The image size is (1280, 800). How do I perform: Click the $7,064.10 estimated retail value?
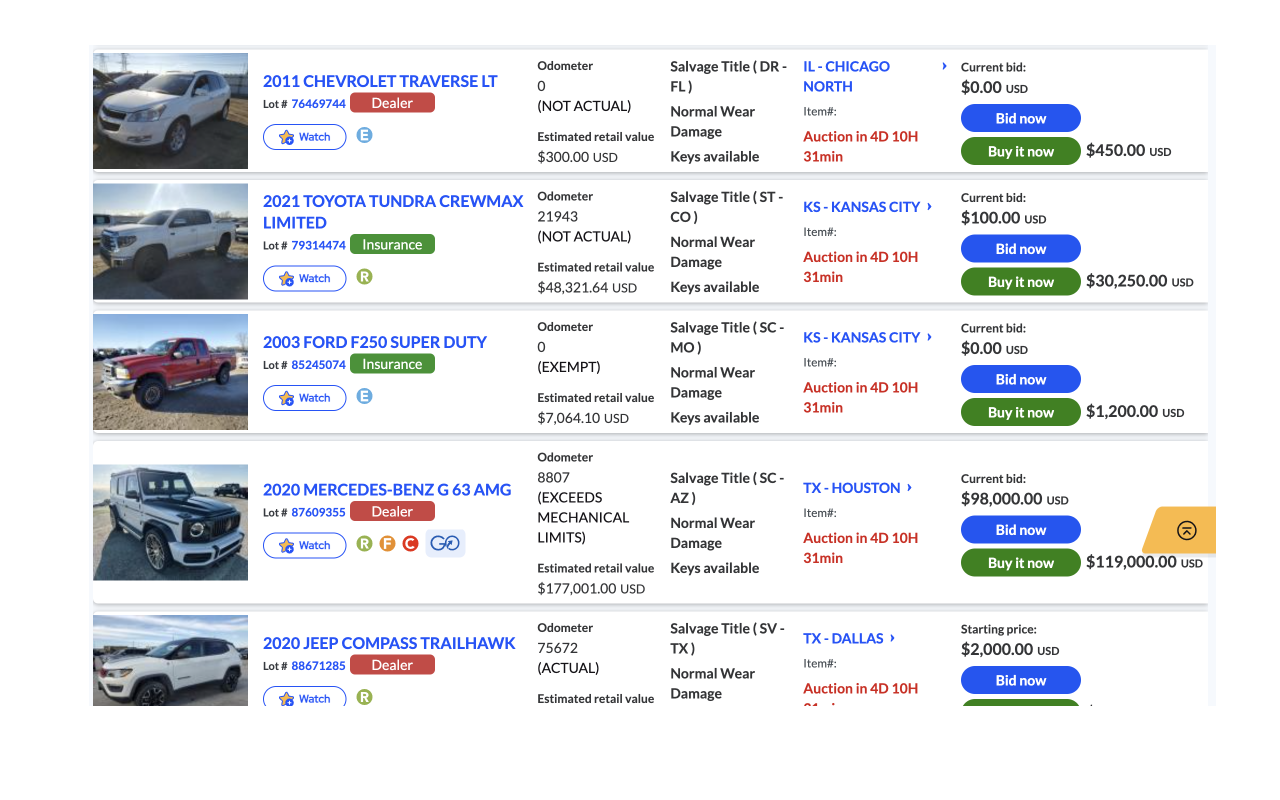[583, 418]
